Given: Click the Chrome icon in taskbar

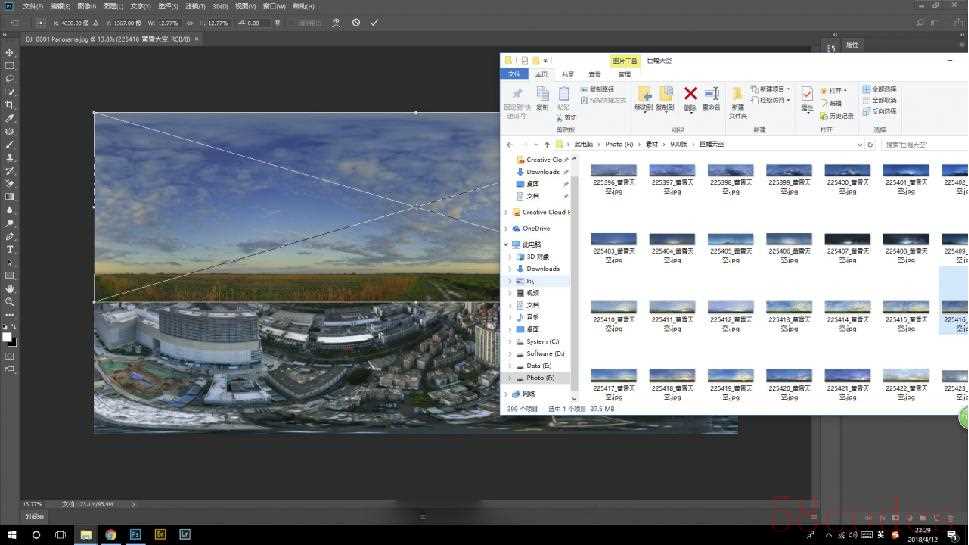Looking at the screenshot, I should pos(111,534).
